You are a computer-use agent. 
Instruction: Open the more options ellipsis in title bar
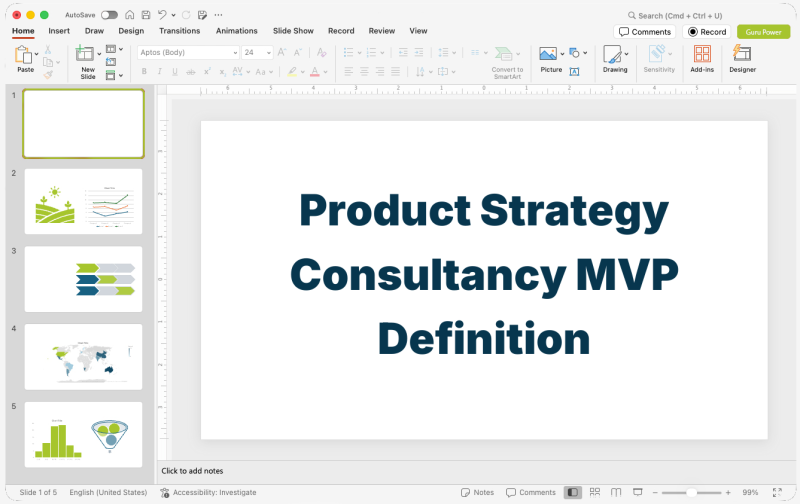[x=218, y=15]
